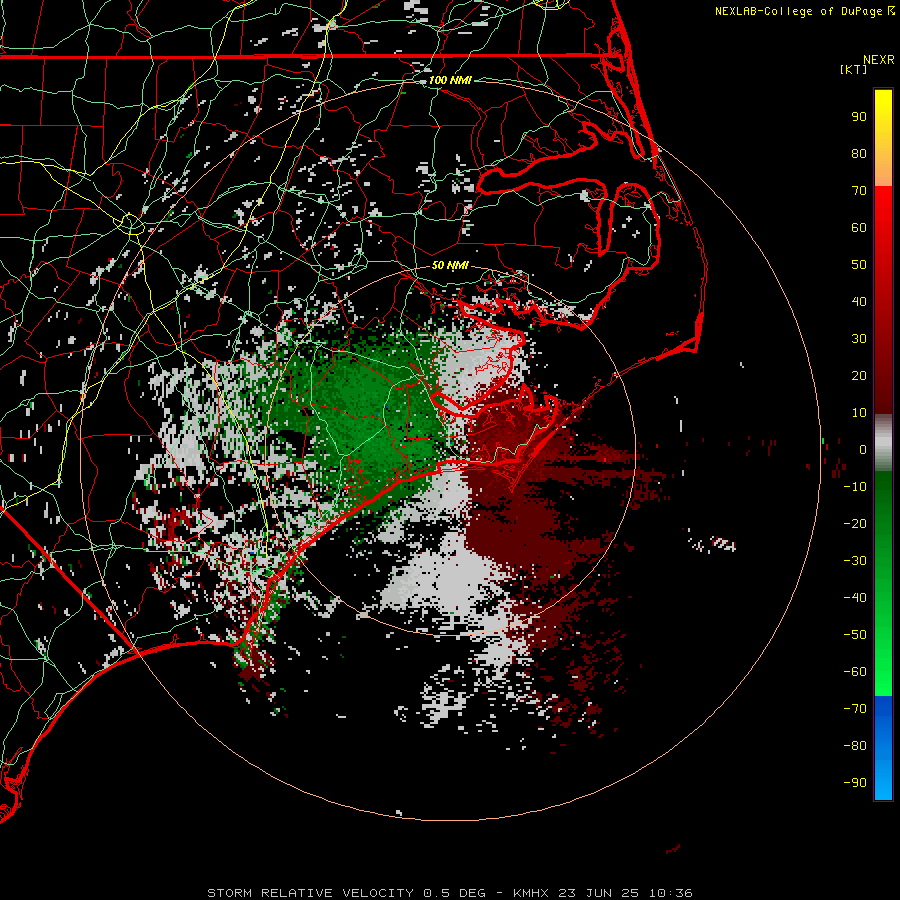This screenshot has height=900, width=900.
Task: Click the -30 value on the velocity scale
Action: 855,561
